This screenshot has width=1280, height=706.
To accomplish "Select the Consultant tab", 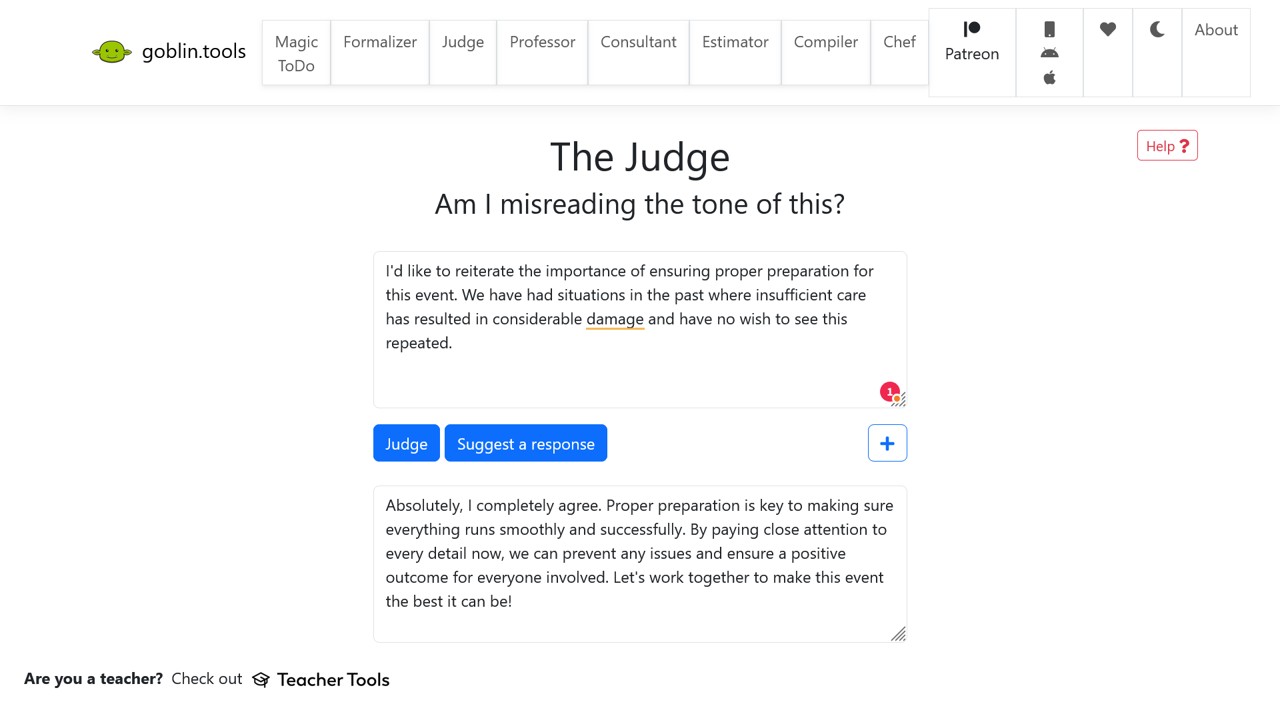I will coord(638,42).
